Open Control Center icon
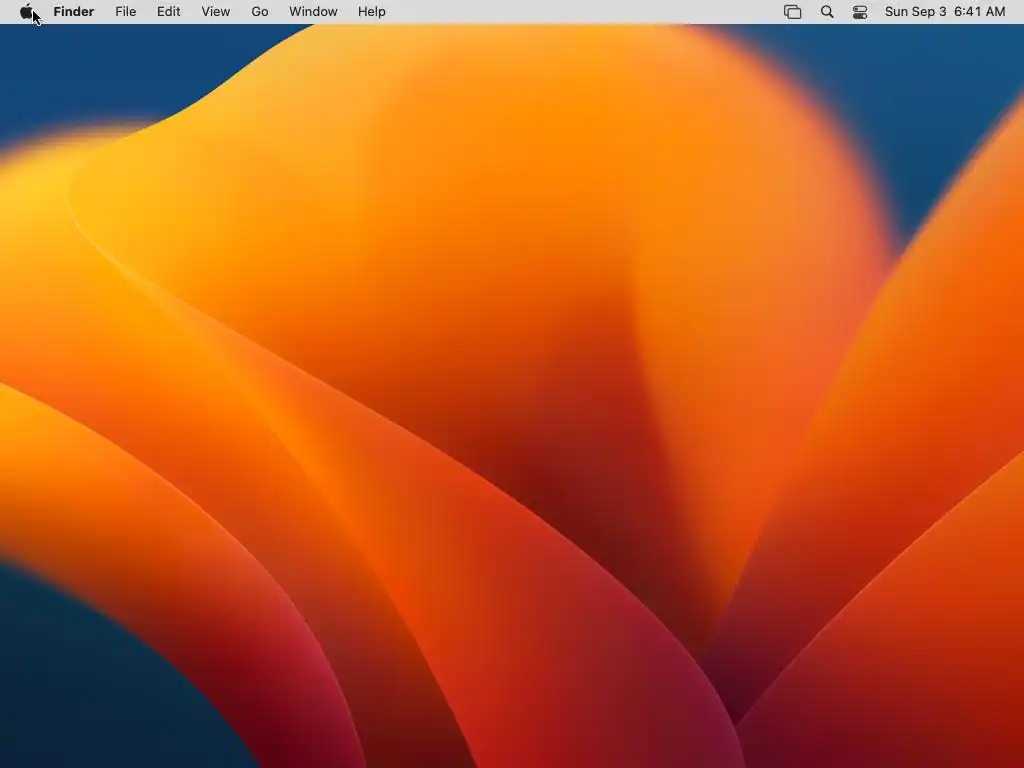The height and width of the screenshot is (768, 1024). [x=860, y=12]
